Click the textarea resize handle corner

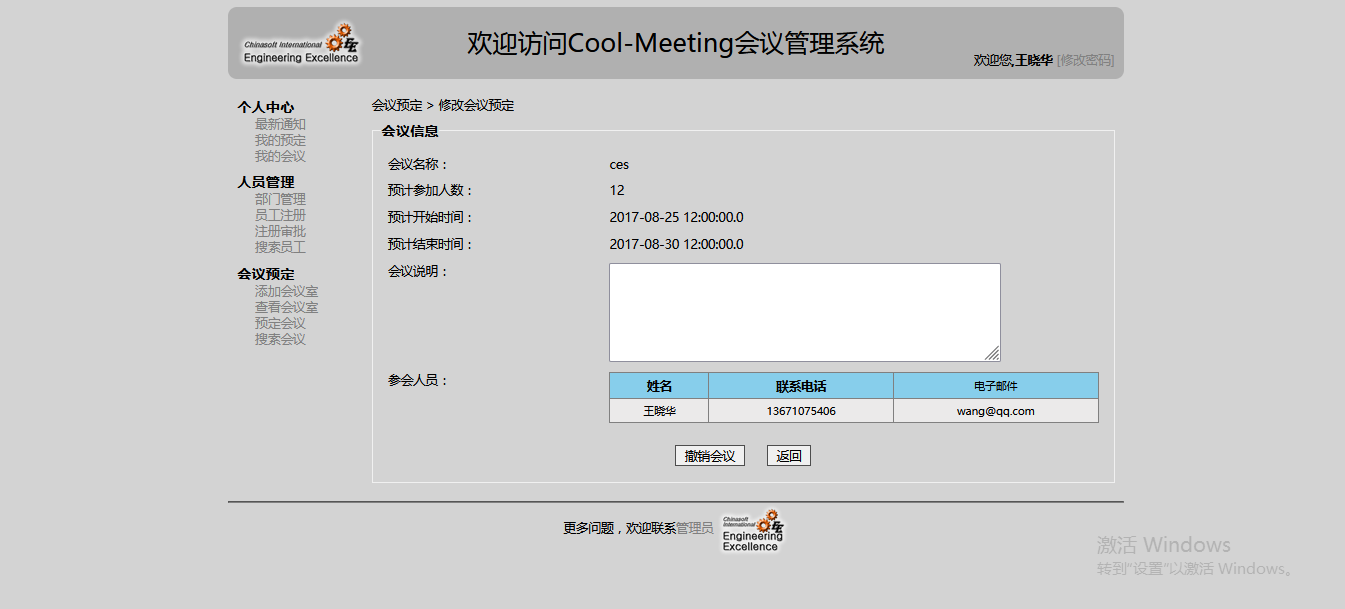[992, 353]
